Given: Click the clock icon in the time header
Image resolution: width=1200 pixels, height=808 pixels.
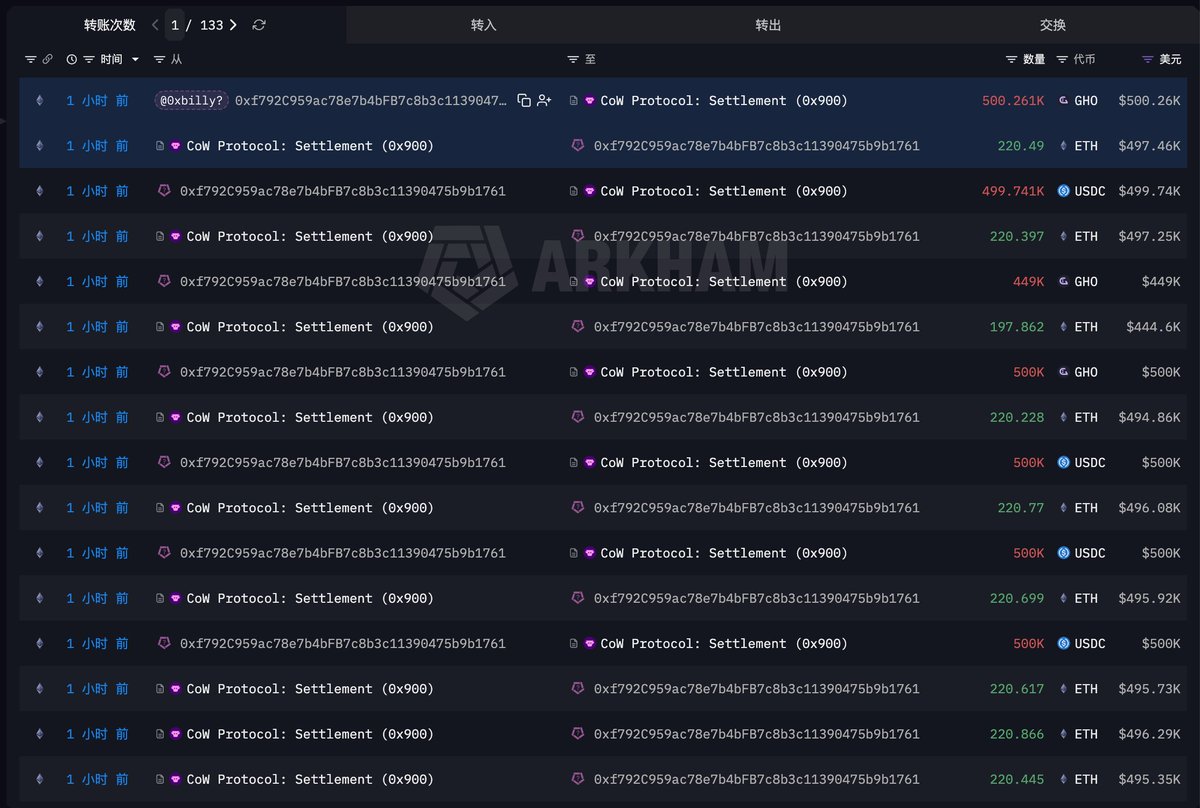Looking at the screenshot, I should click(x=72, y=60).
